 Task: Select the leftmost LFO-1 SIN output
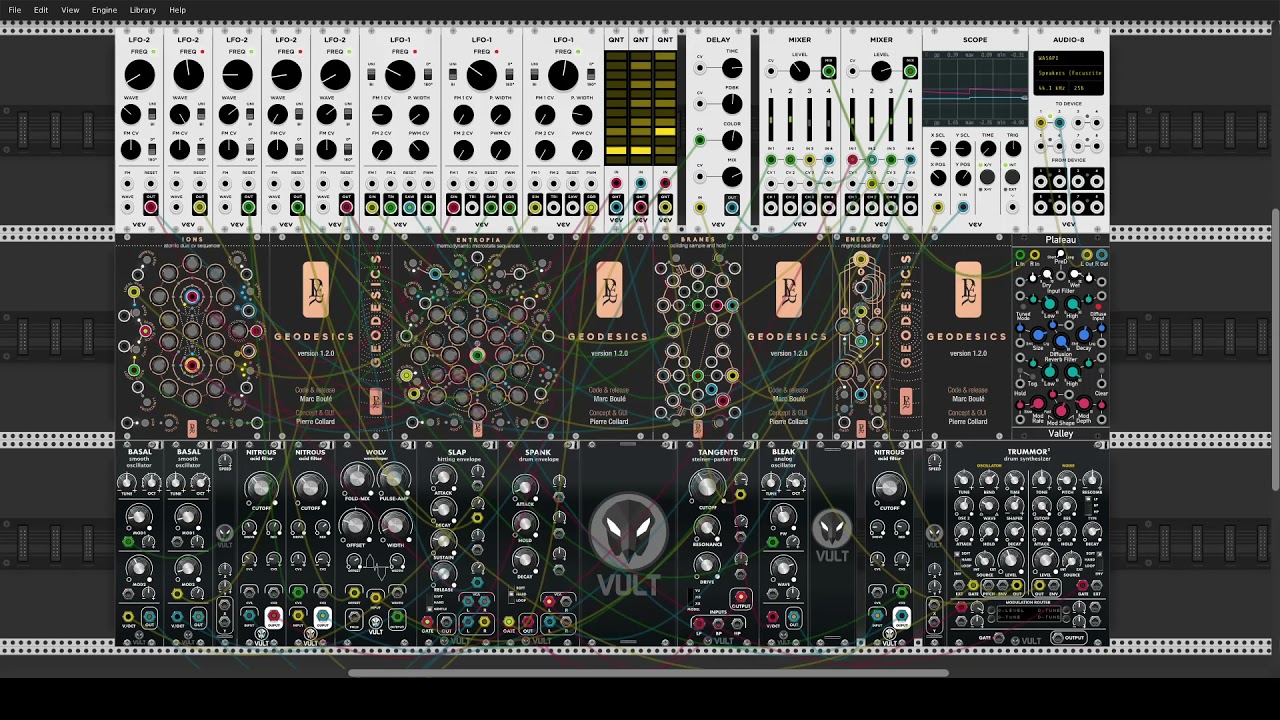pyautogui.click(x=372, y=206)
